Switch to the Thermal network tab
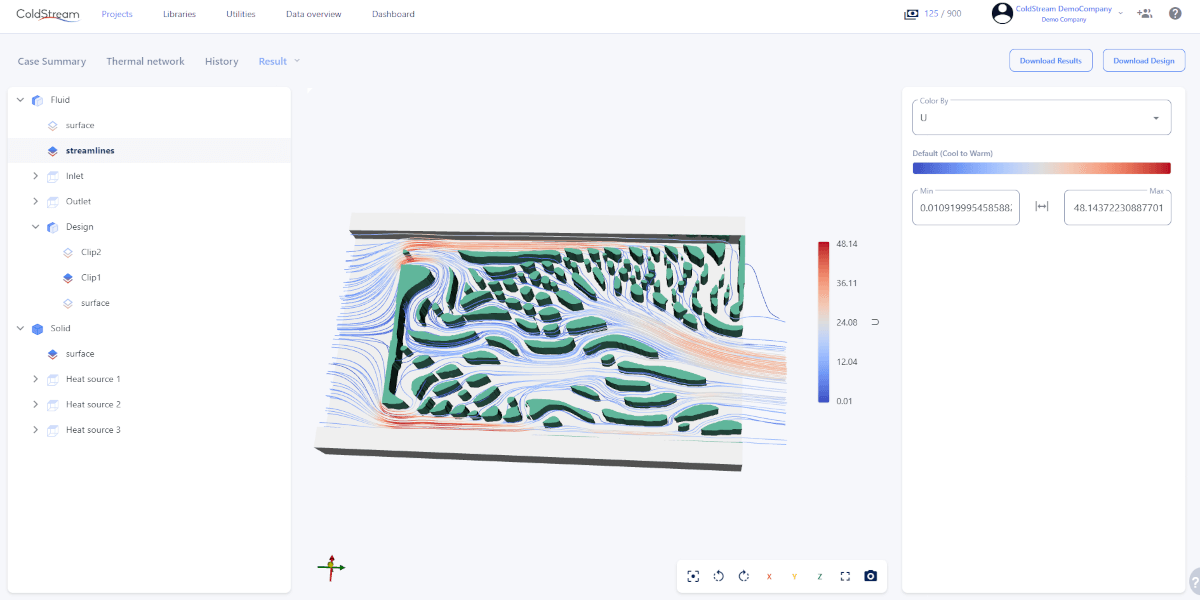The height and width of the screenshot is (600, 1200). coord(145,61)
